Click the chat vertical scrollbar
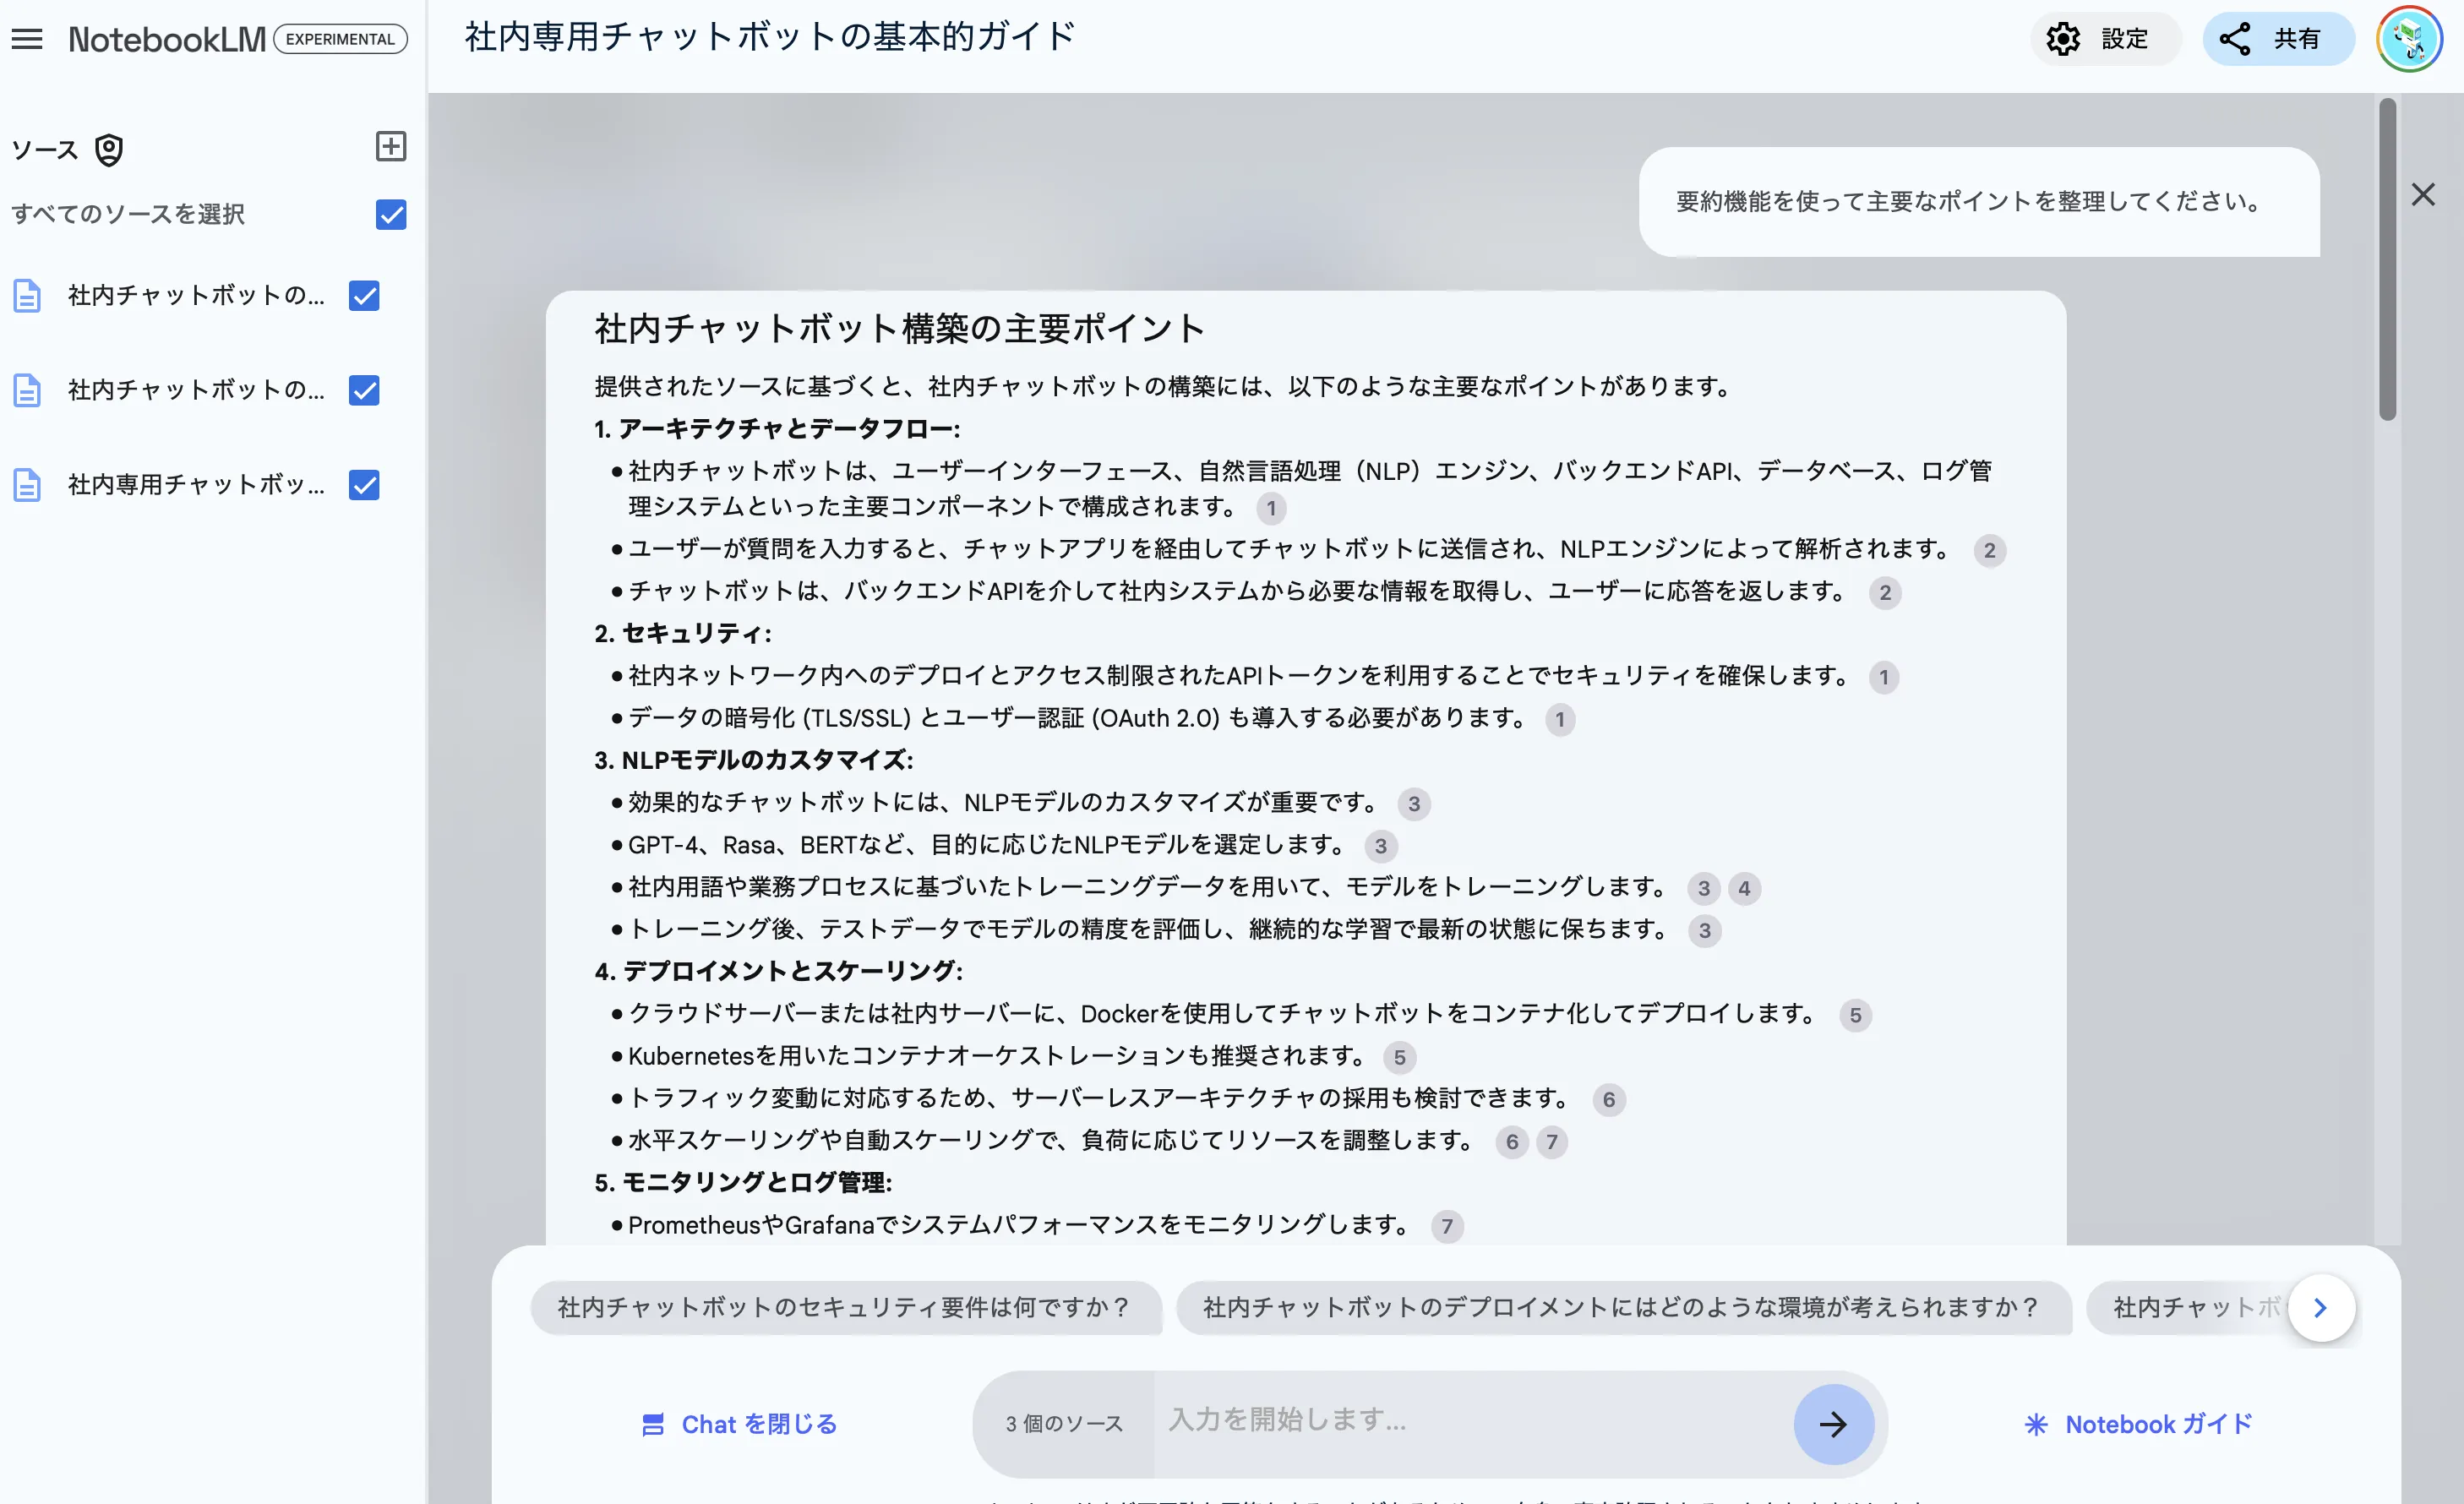Screen dimensions: 2464x1504 [x=2387, y=260]
